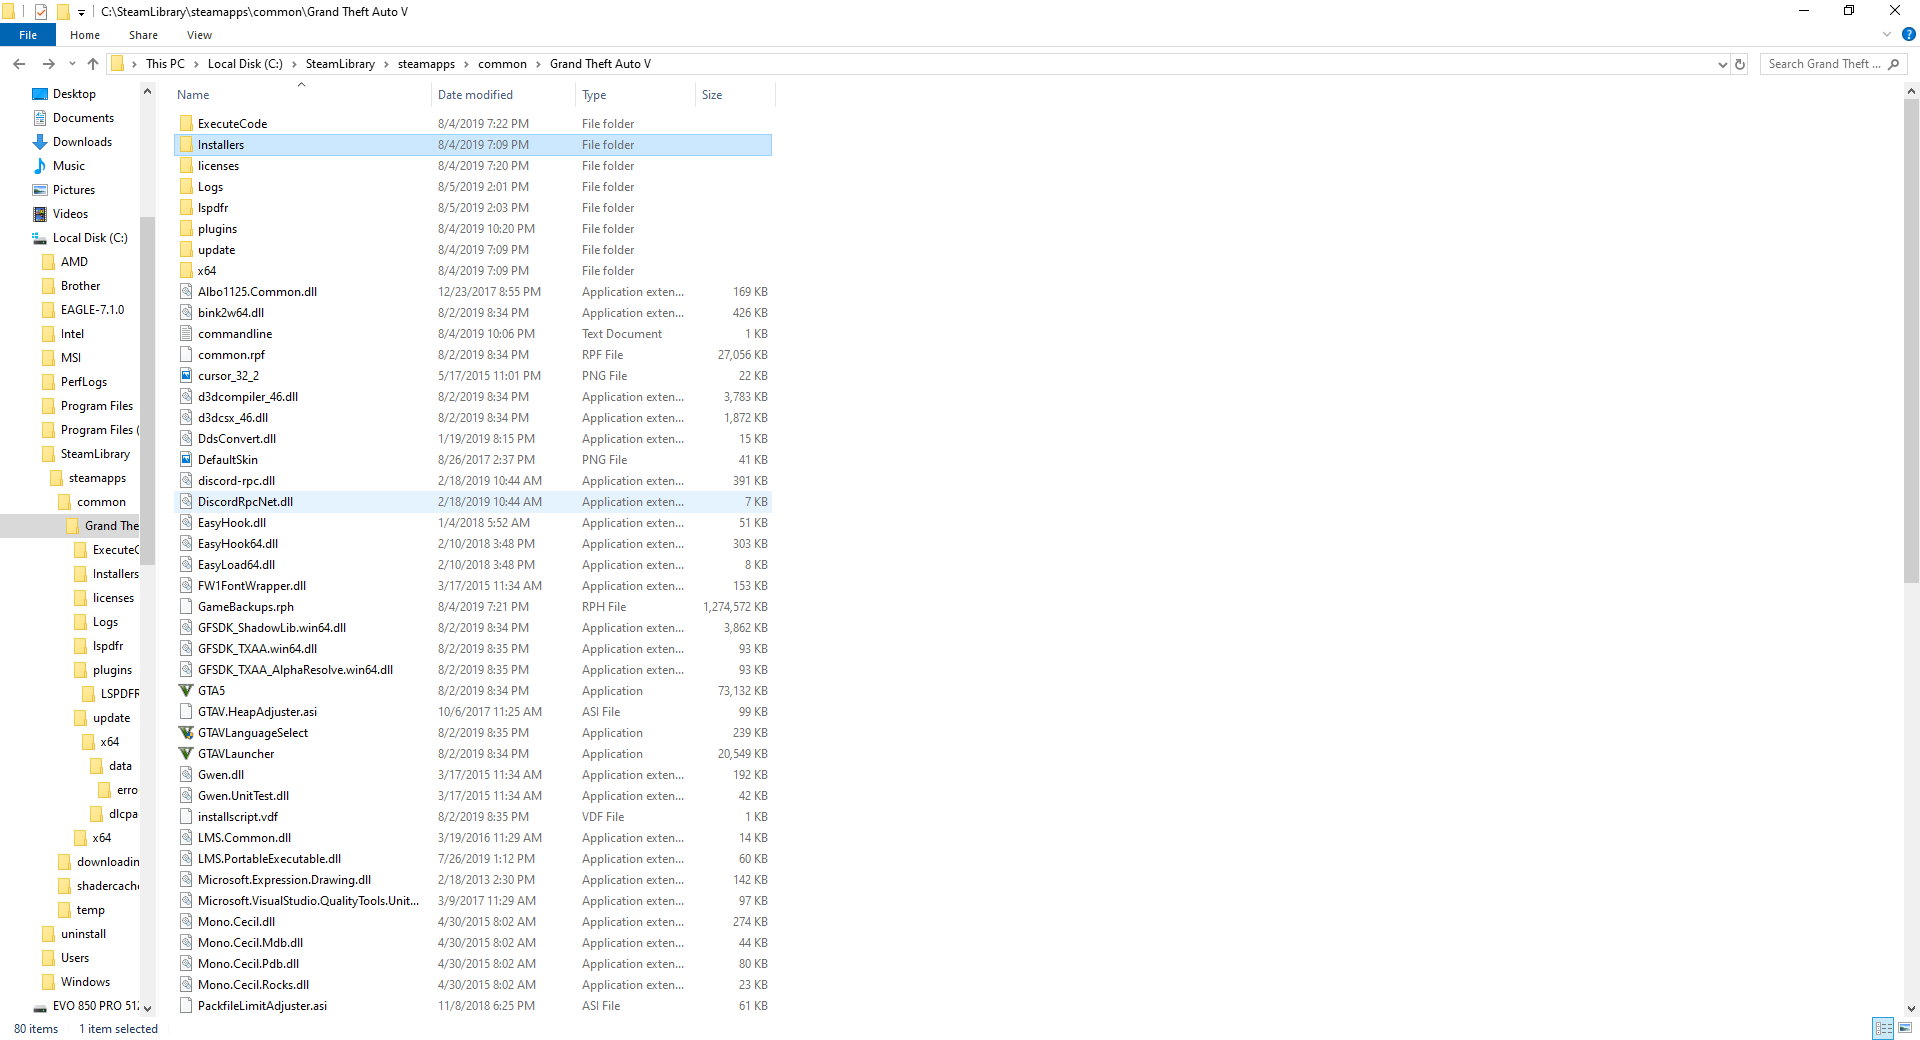Viewport: 1920px width, 1040px height.
Task: Click the search magnifier icon
Action: tap(1893, 64)
